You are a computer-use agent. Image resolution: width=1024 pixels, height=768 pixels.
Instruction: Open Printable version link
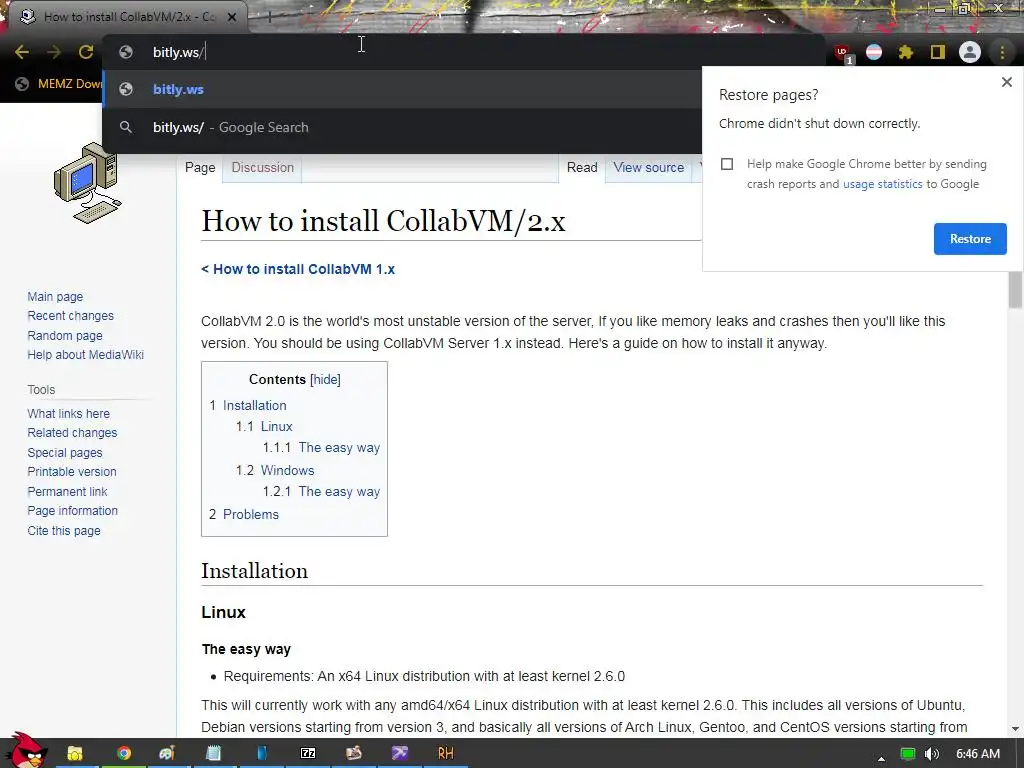72,472
